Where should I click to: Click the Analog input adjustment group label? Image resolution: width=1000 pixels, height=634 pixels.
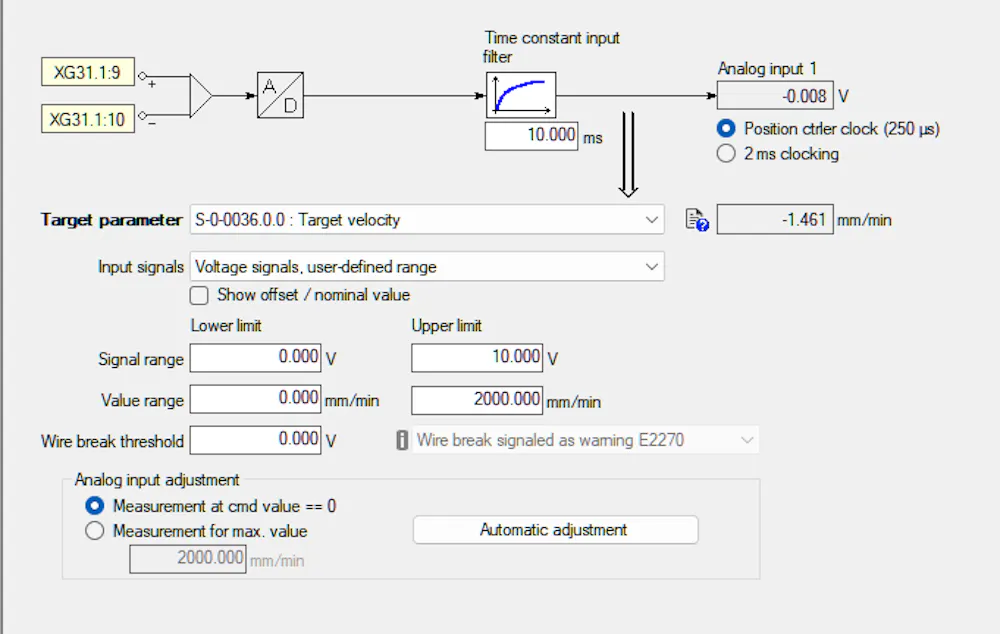click(x=157, y=480)
